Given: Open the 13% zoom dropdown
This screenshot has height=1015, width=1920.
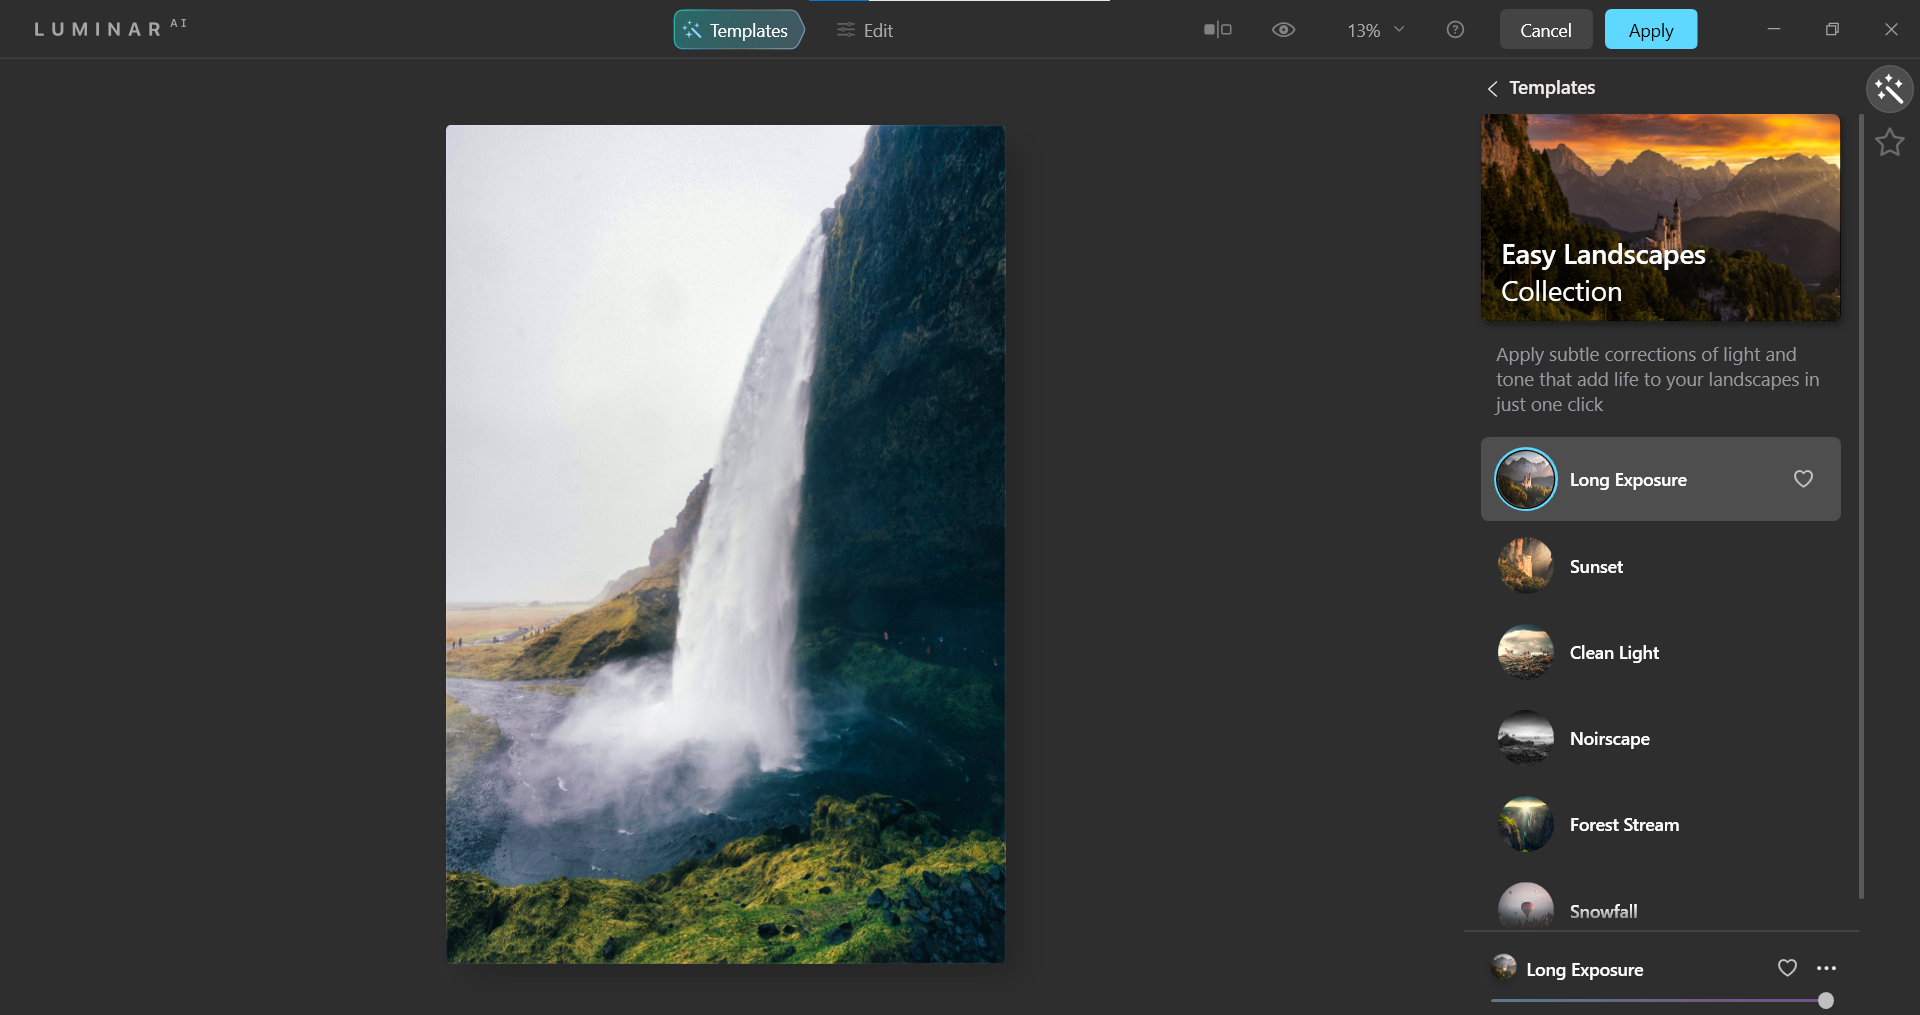Looking at the screenshot, I should point(1376,30).
